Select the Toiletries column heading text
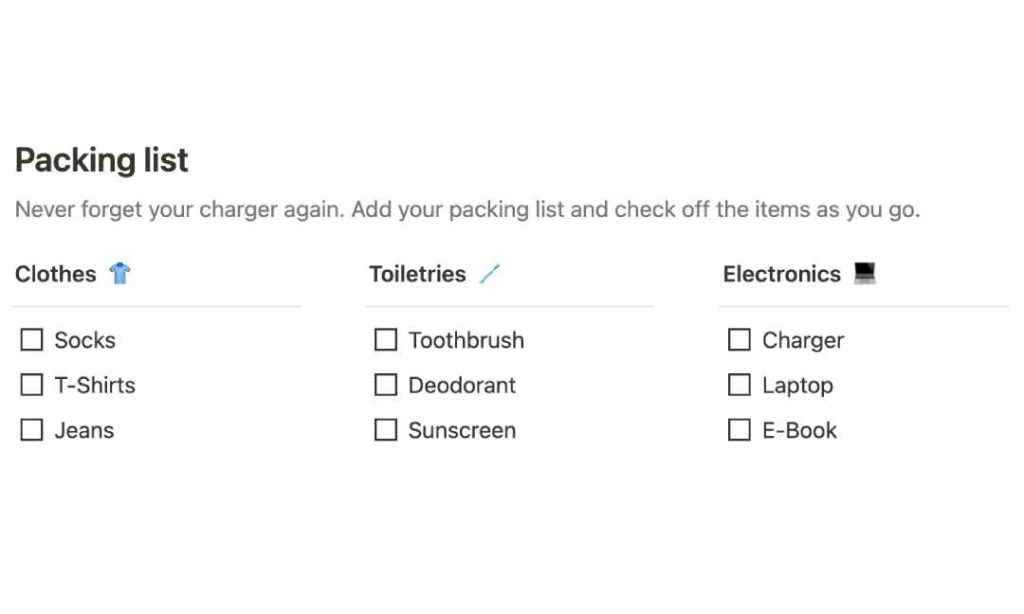 click(x=417, y=274)
